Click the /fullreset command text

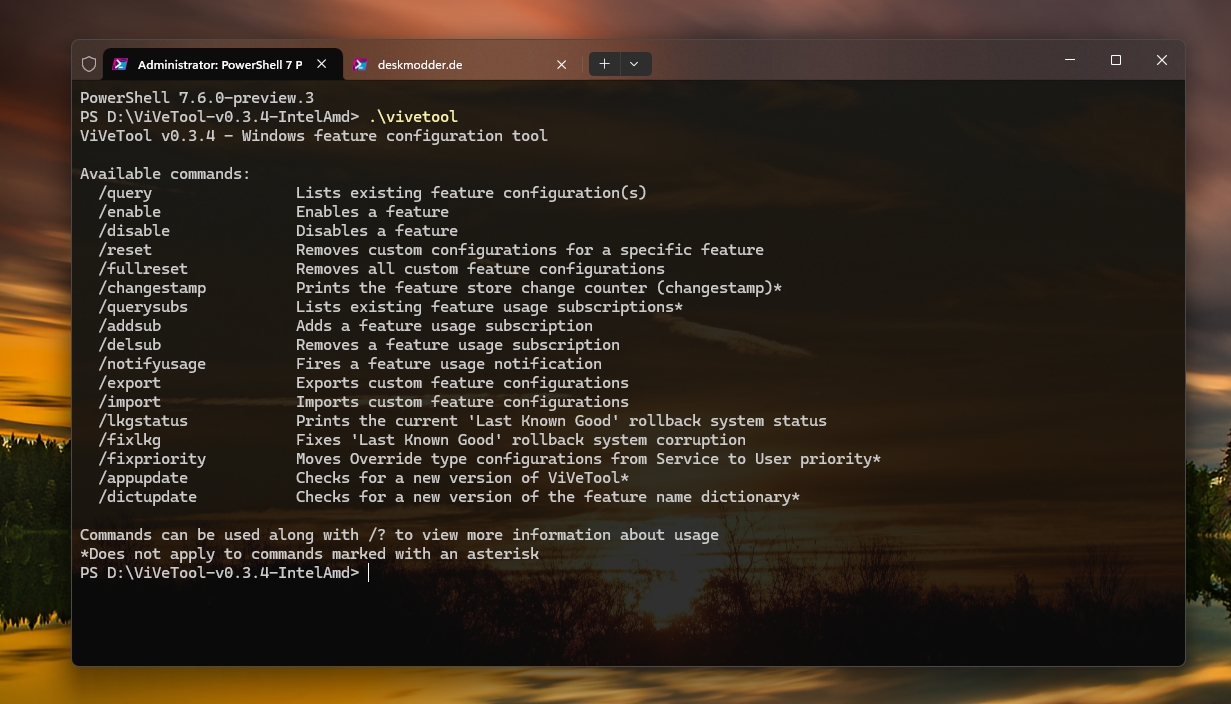tap(143, 269)
